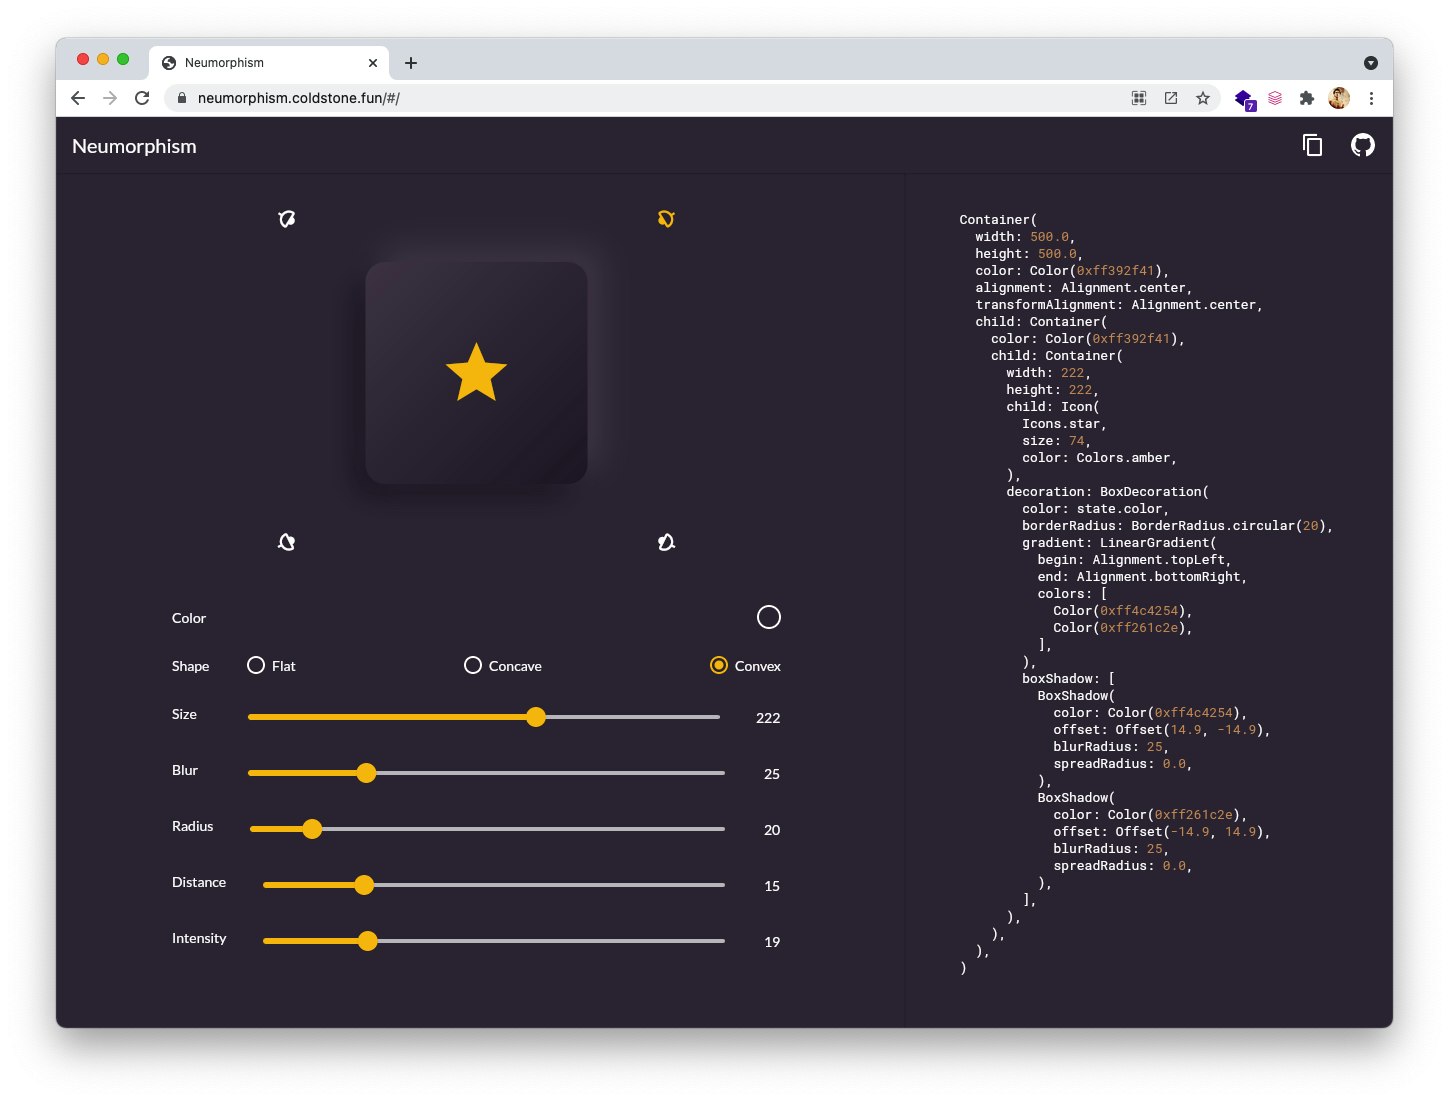Image resolution: width=1449 pixels, height=1102 pixels.
Task: Select the Flat shape option
Action: (x=271, y=666)
